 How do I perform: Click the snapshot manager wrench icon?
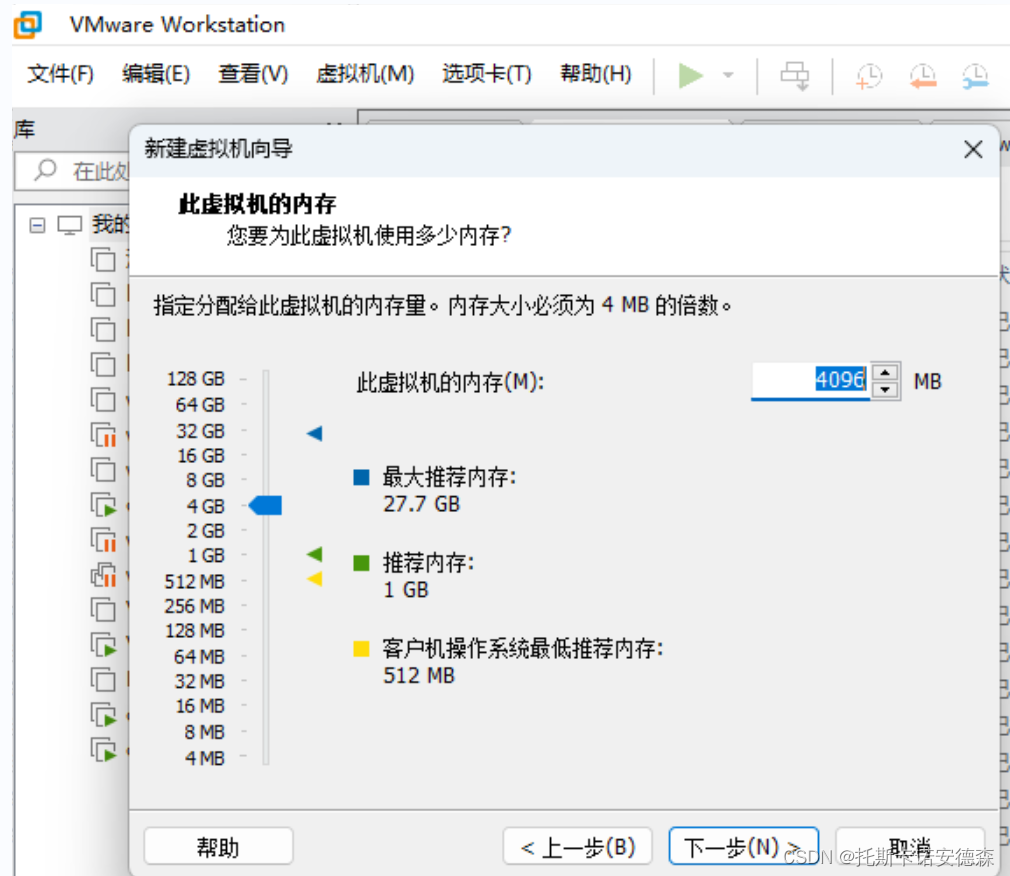[975, 77]
